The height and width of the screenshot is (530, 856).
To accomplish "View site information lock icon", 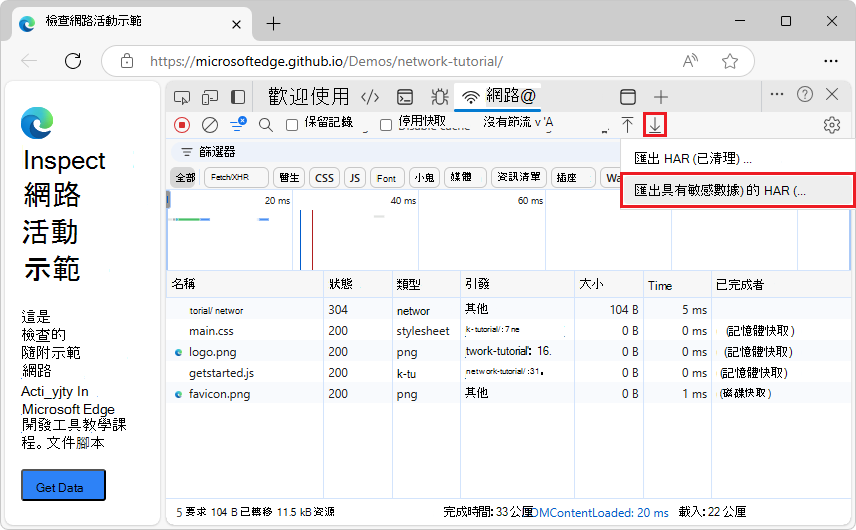I will coord(127,61).
